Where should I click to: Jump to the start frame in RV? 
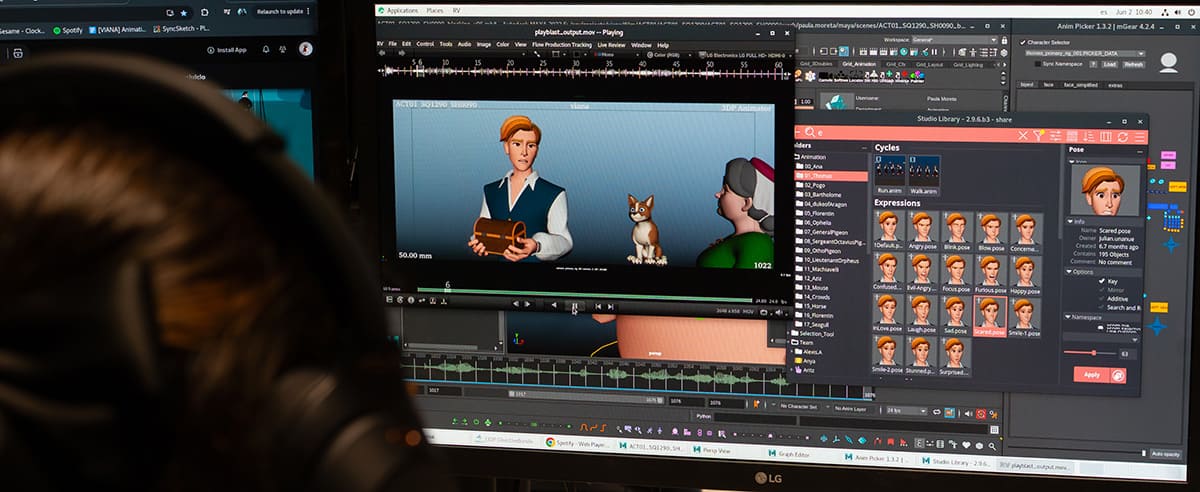(598, 306)
